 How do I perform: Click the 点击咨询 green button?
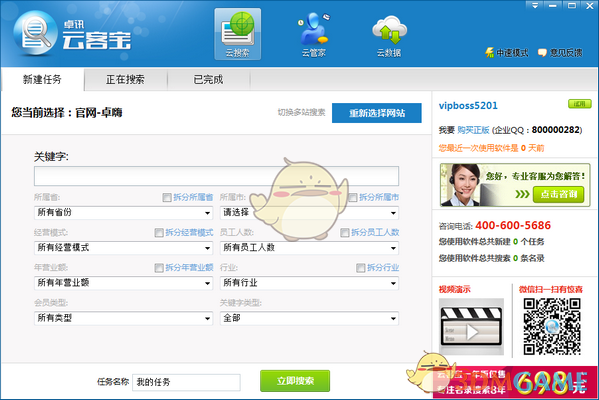pyautogui.click(x=559, y=194)
